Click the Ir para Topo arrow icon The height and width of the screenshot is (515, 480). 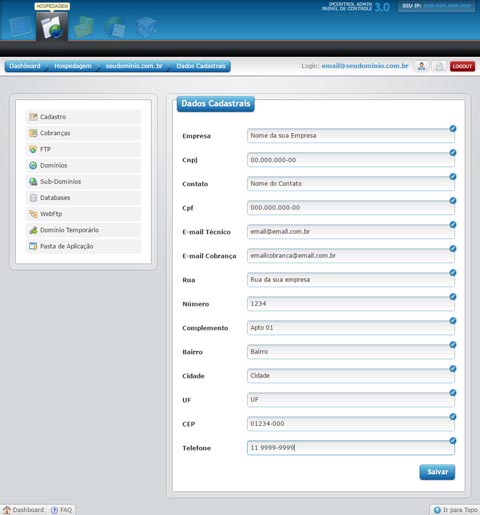coord(437,510)
